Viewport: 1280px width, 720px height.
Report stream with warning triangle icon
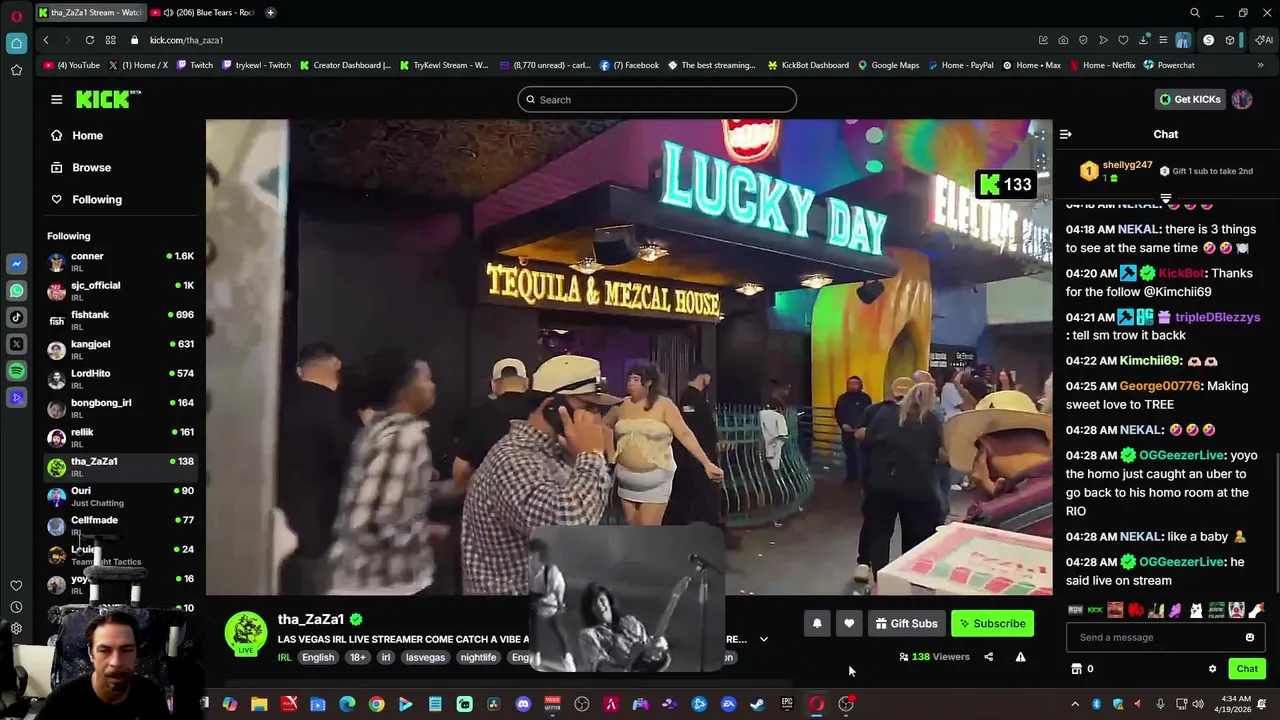pyautogui.click(x=1020, y=657)
